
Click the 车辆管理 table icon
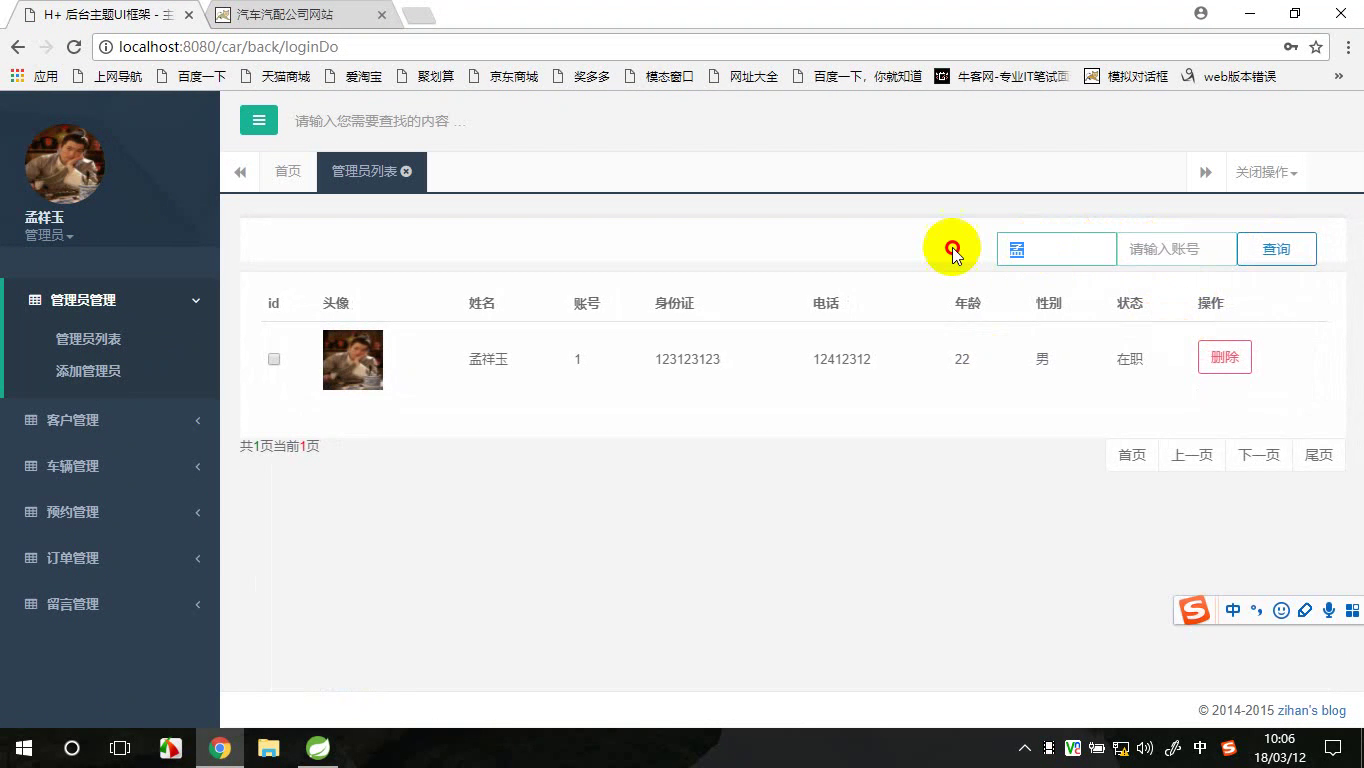click(31, 466)
